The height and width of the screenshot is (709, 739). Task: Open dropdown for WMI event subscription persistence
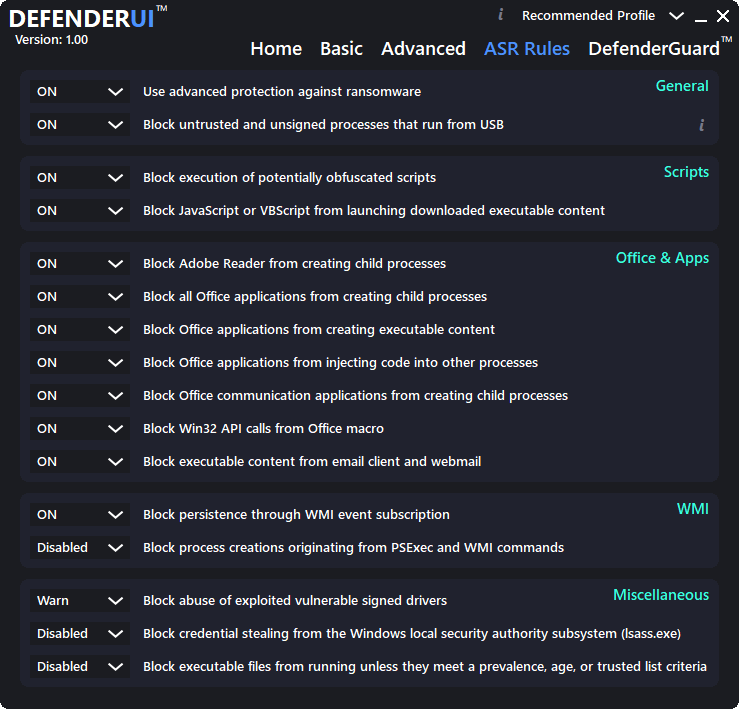(80, 514)
